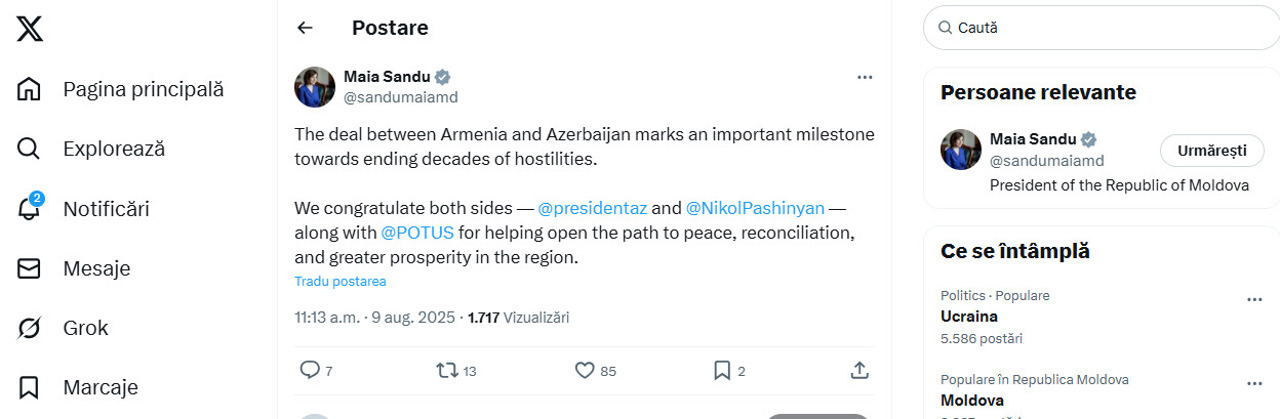Click the X logo icon
This screenshot has height=419, width=1280.
tap(30, 29)
